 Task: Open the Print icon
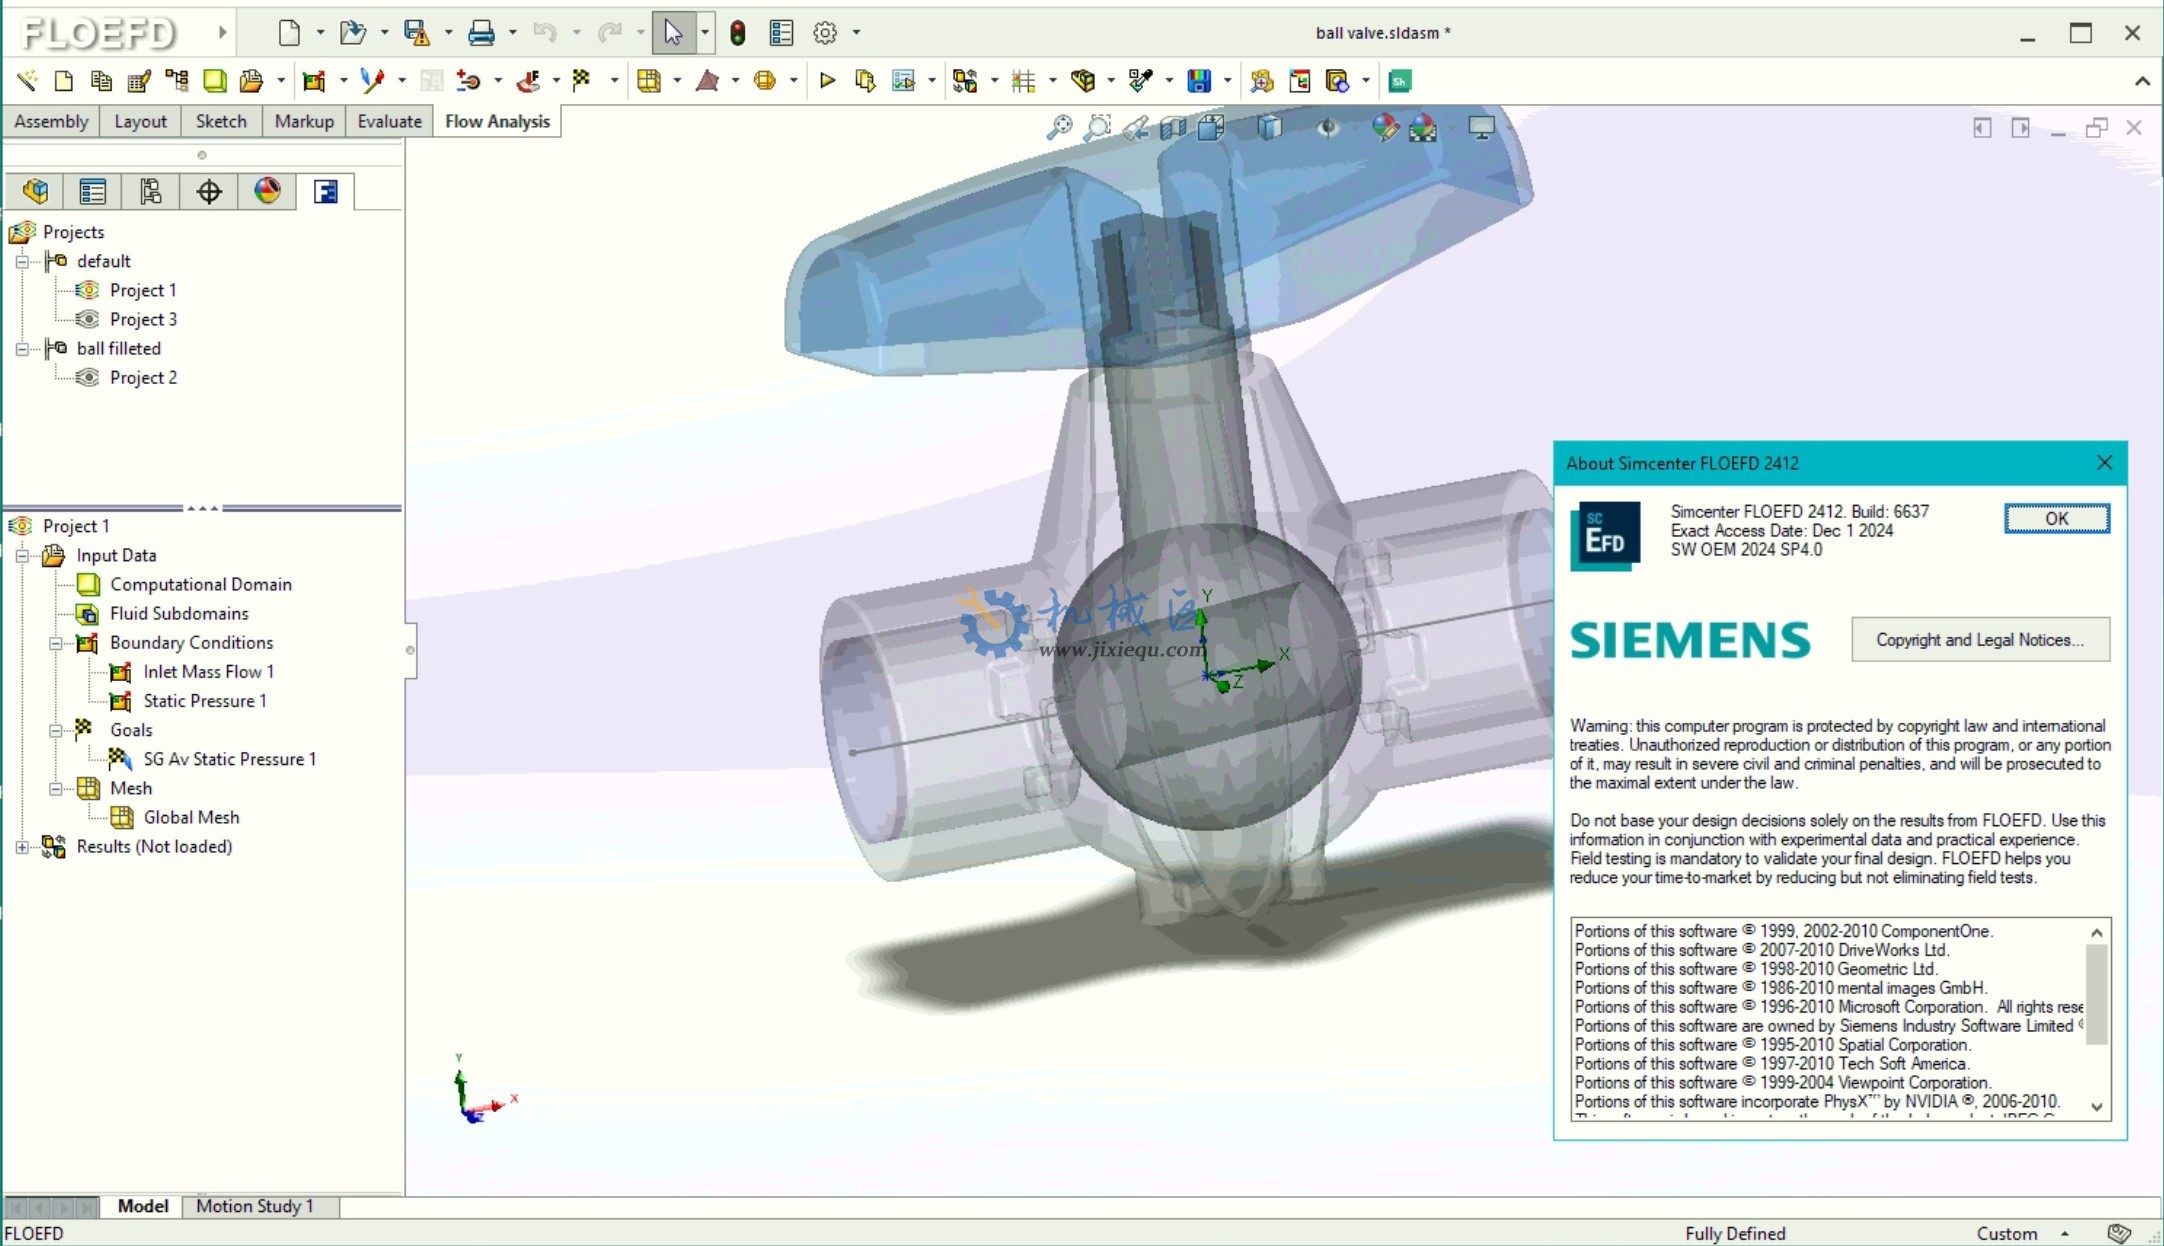[x=481, y=32]
